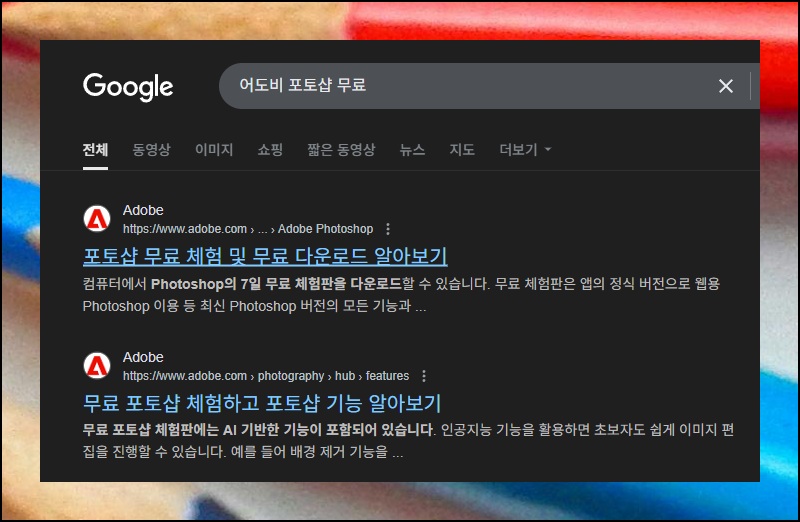Switch to the 동영상 tab
This screenshot has width=800, height=522.
[x=151, y=150]
